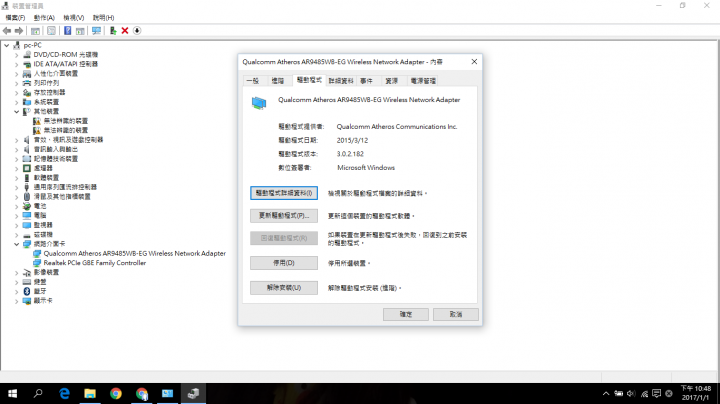Image resolution: width=720 pixels, height=404 pixels.
Task: Expand the 顯示卡 display adapters chevron
Action: (17, 301)
